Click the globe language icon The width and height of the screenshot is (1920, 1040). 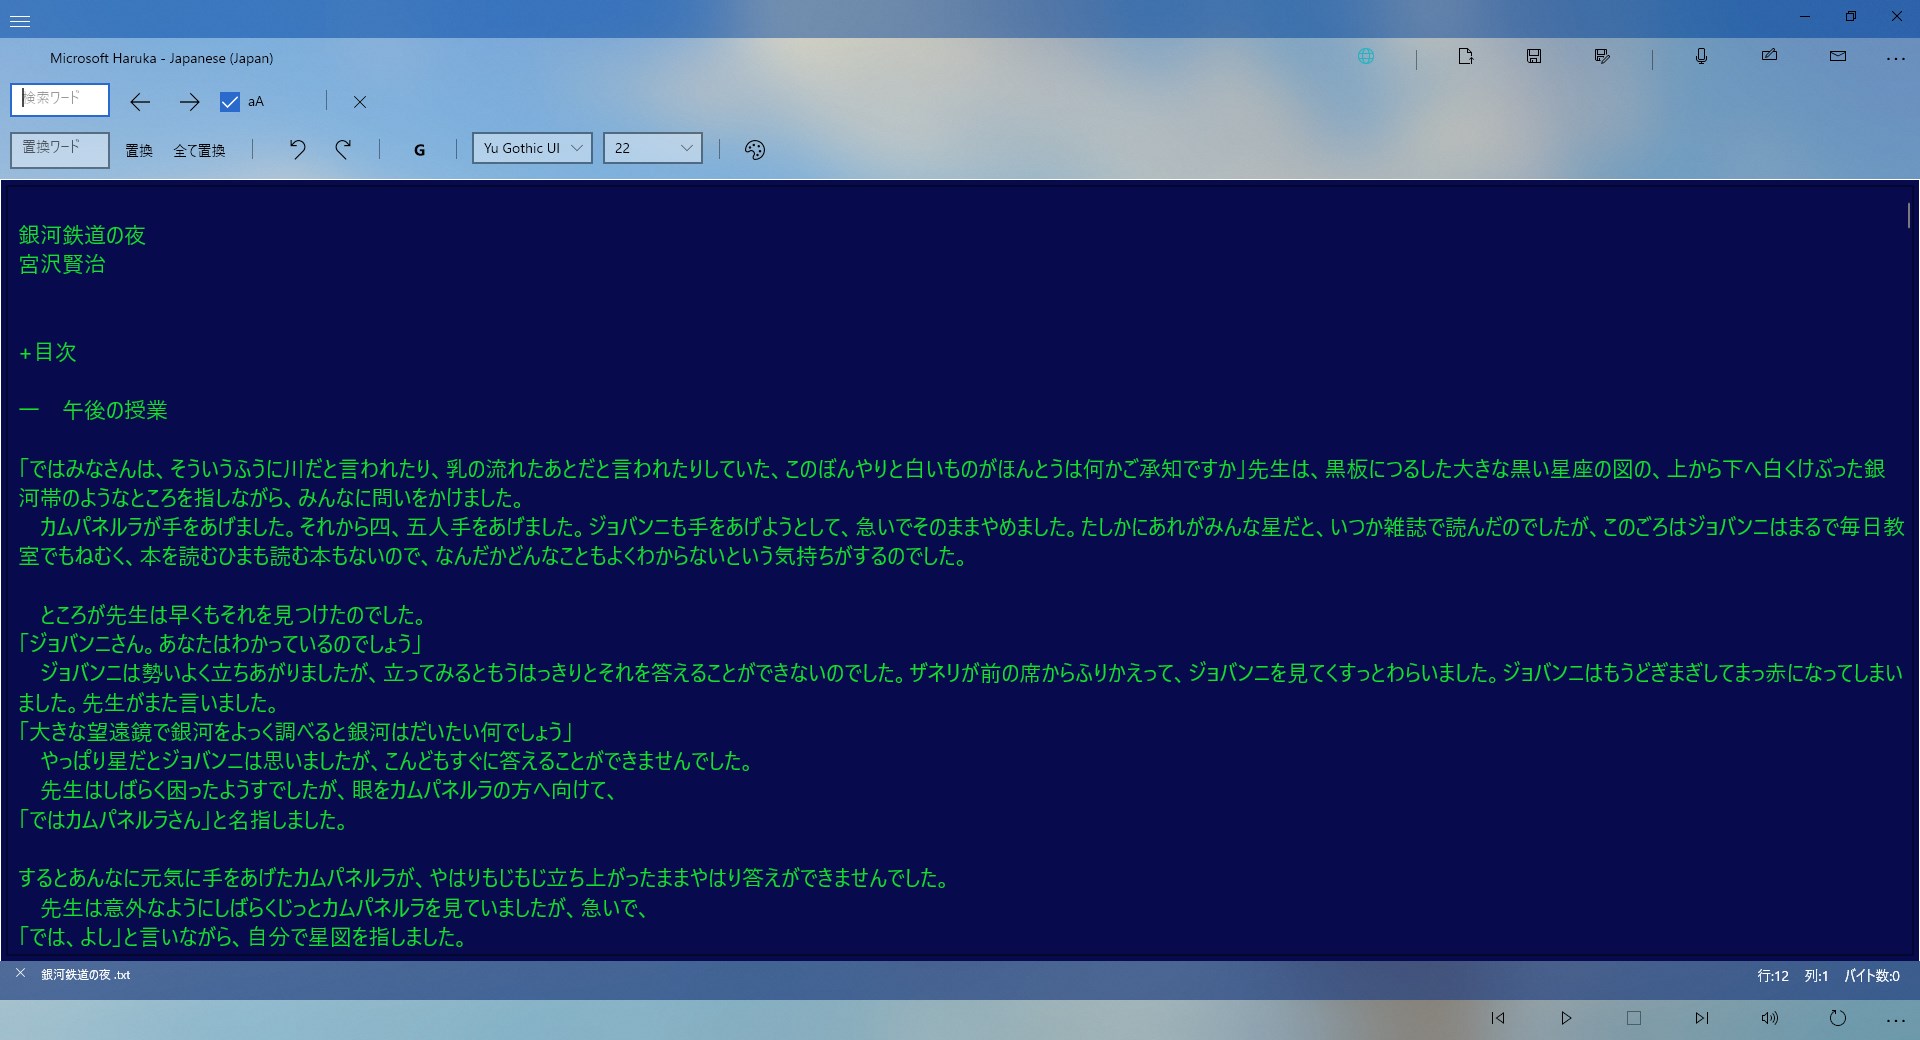pos(1365,57)
